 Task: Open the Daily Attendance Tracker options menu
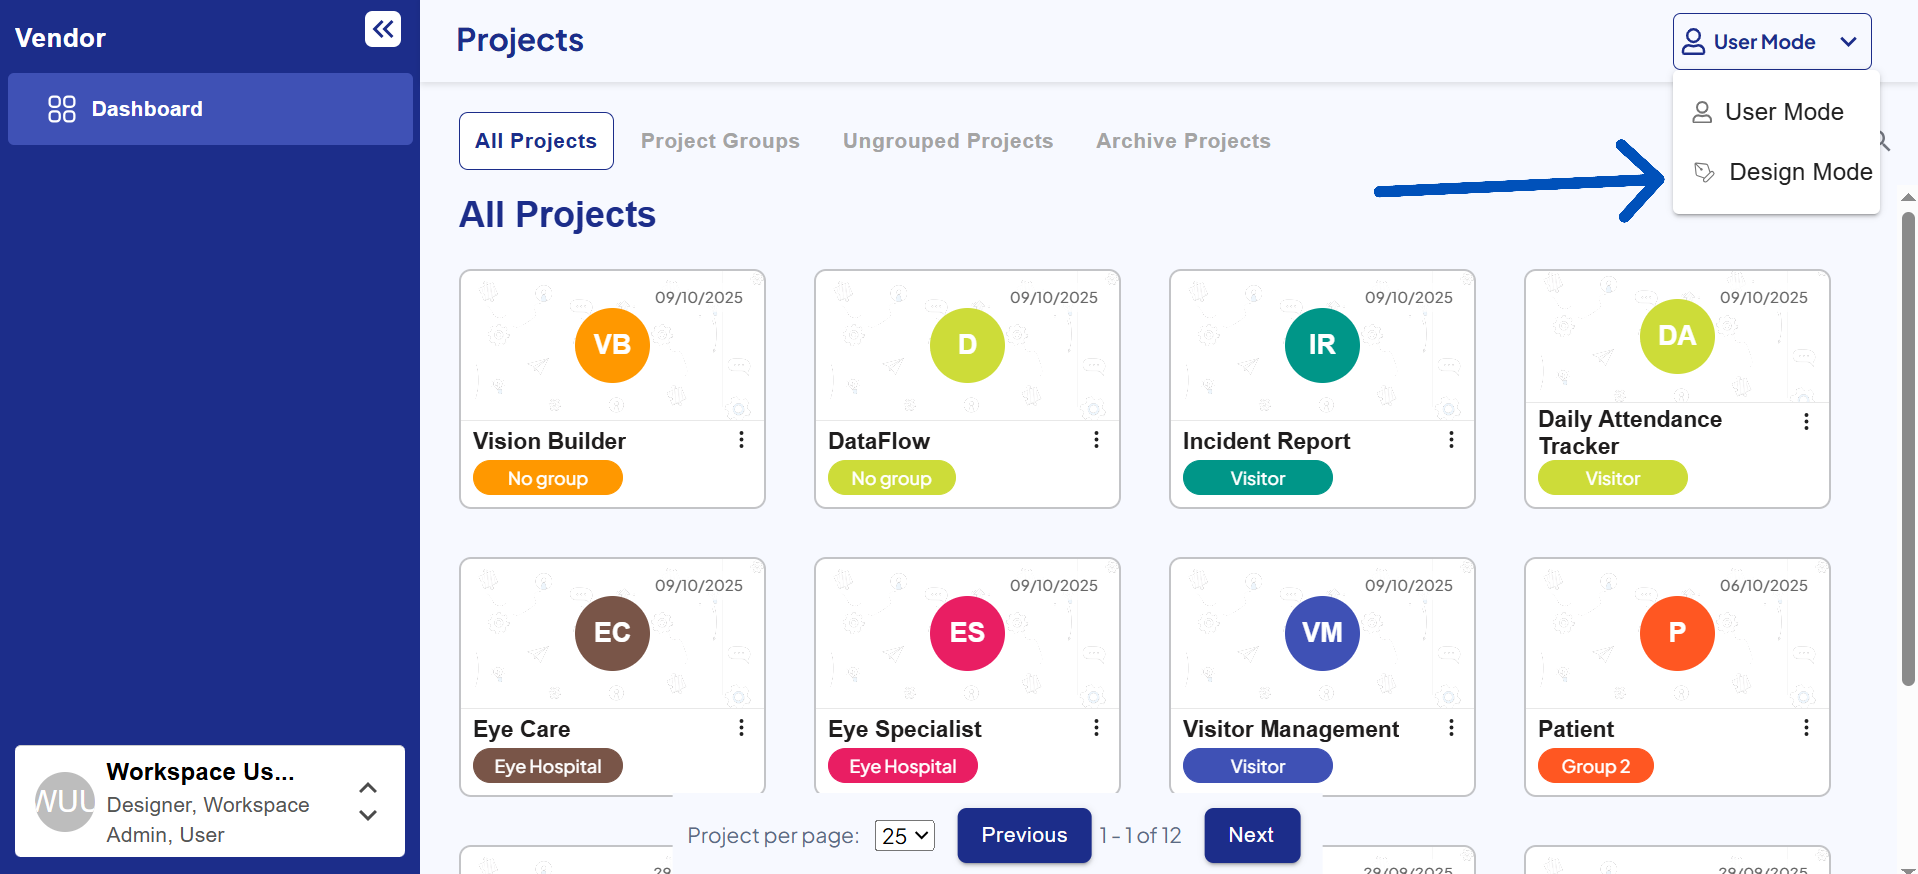(1806, 422)
